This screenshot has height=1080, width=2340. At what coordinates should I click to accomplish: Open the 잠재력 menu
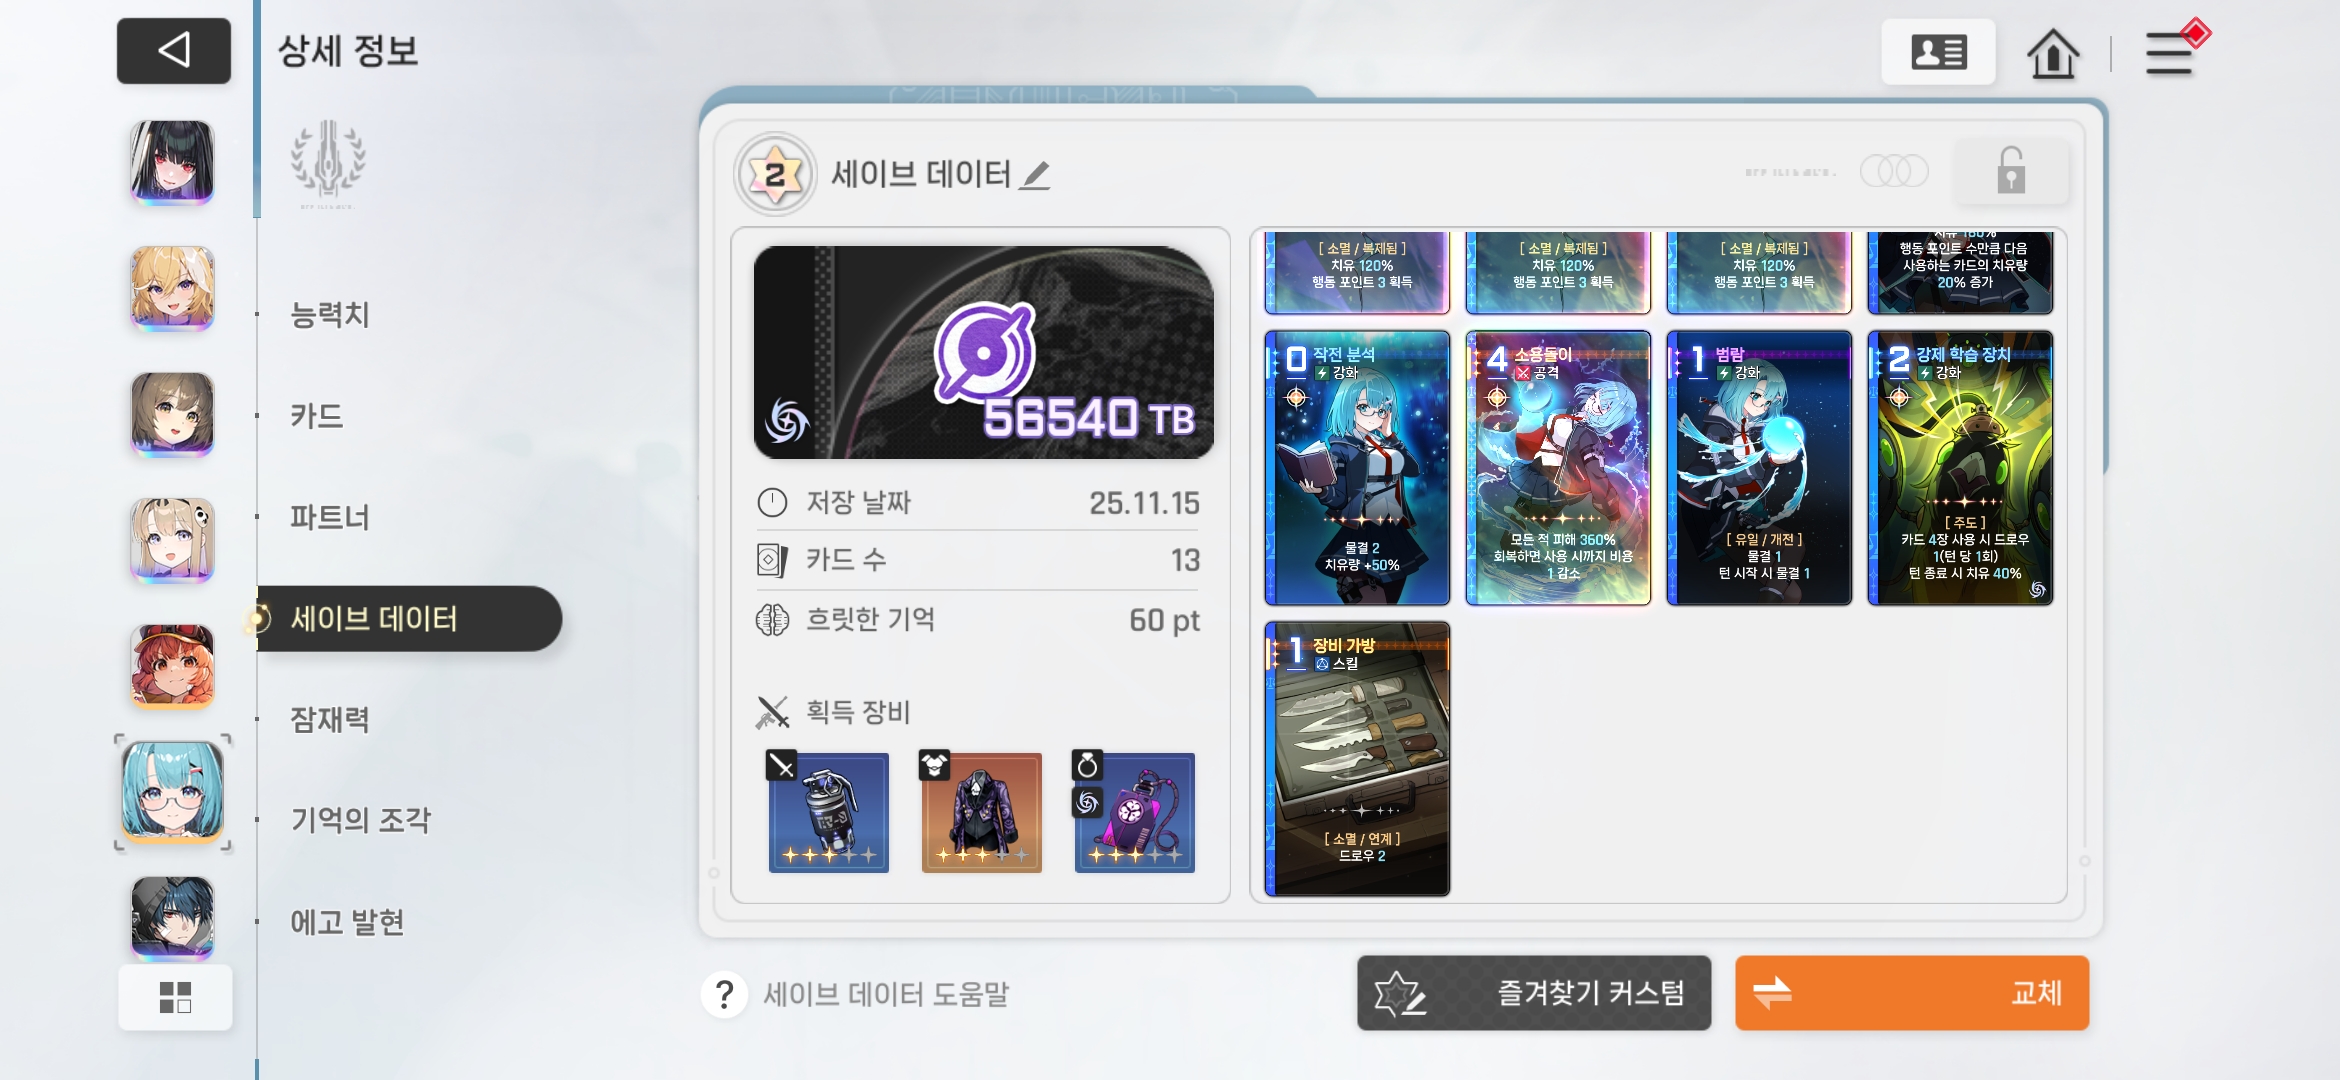(330, 719)
